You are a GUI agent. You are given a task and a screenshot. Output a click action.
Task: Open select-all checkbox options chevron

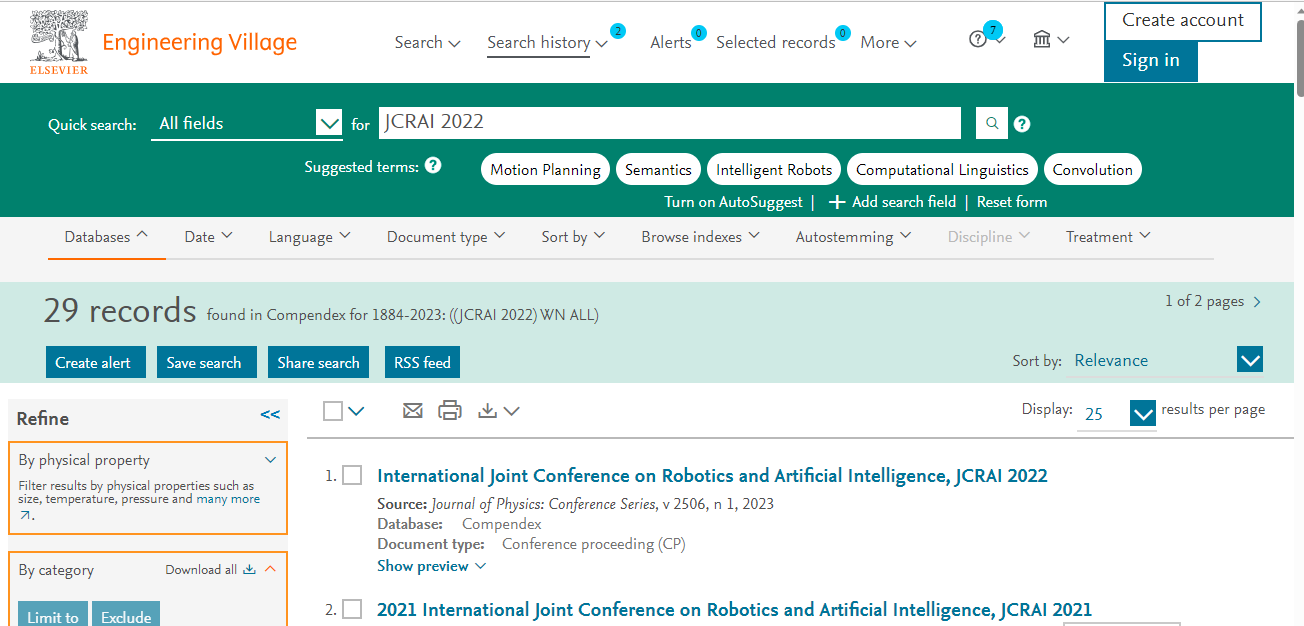tap(356, 411)
